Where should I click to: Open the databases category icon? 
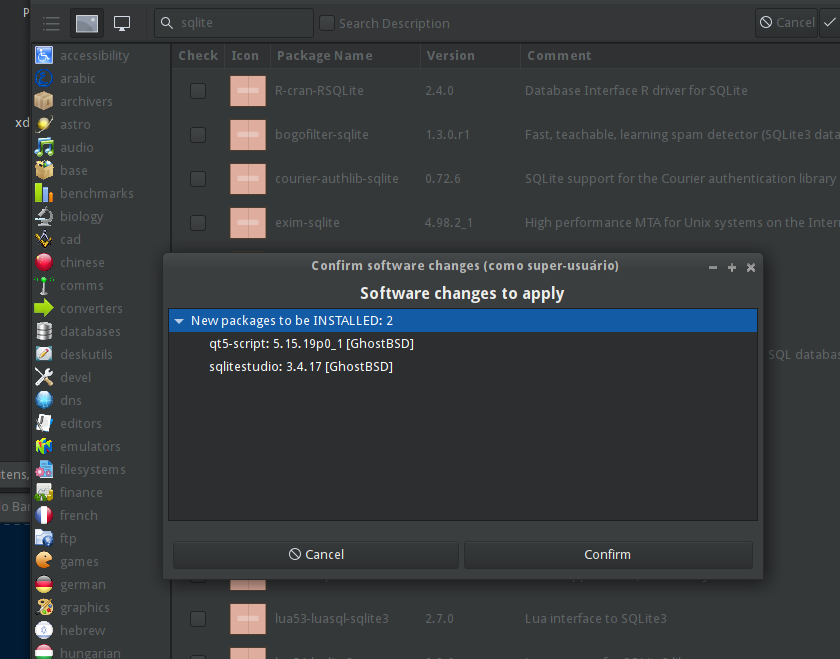coord(44,331)
